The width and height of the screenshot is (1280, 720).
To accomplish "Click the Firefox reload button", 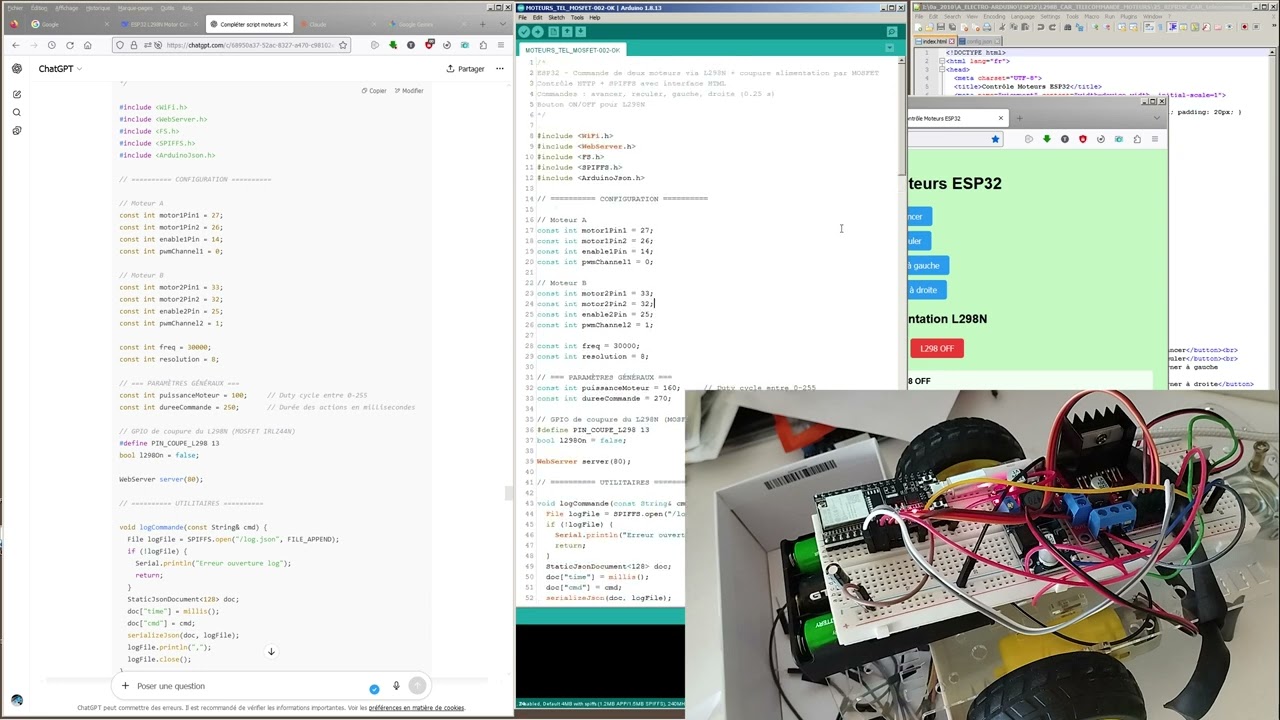I will click(69, 45).
